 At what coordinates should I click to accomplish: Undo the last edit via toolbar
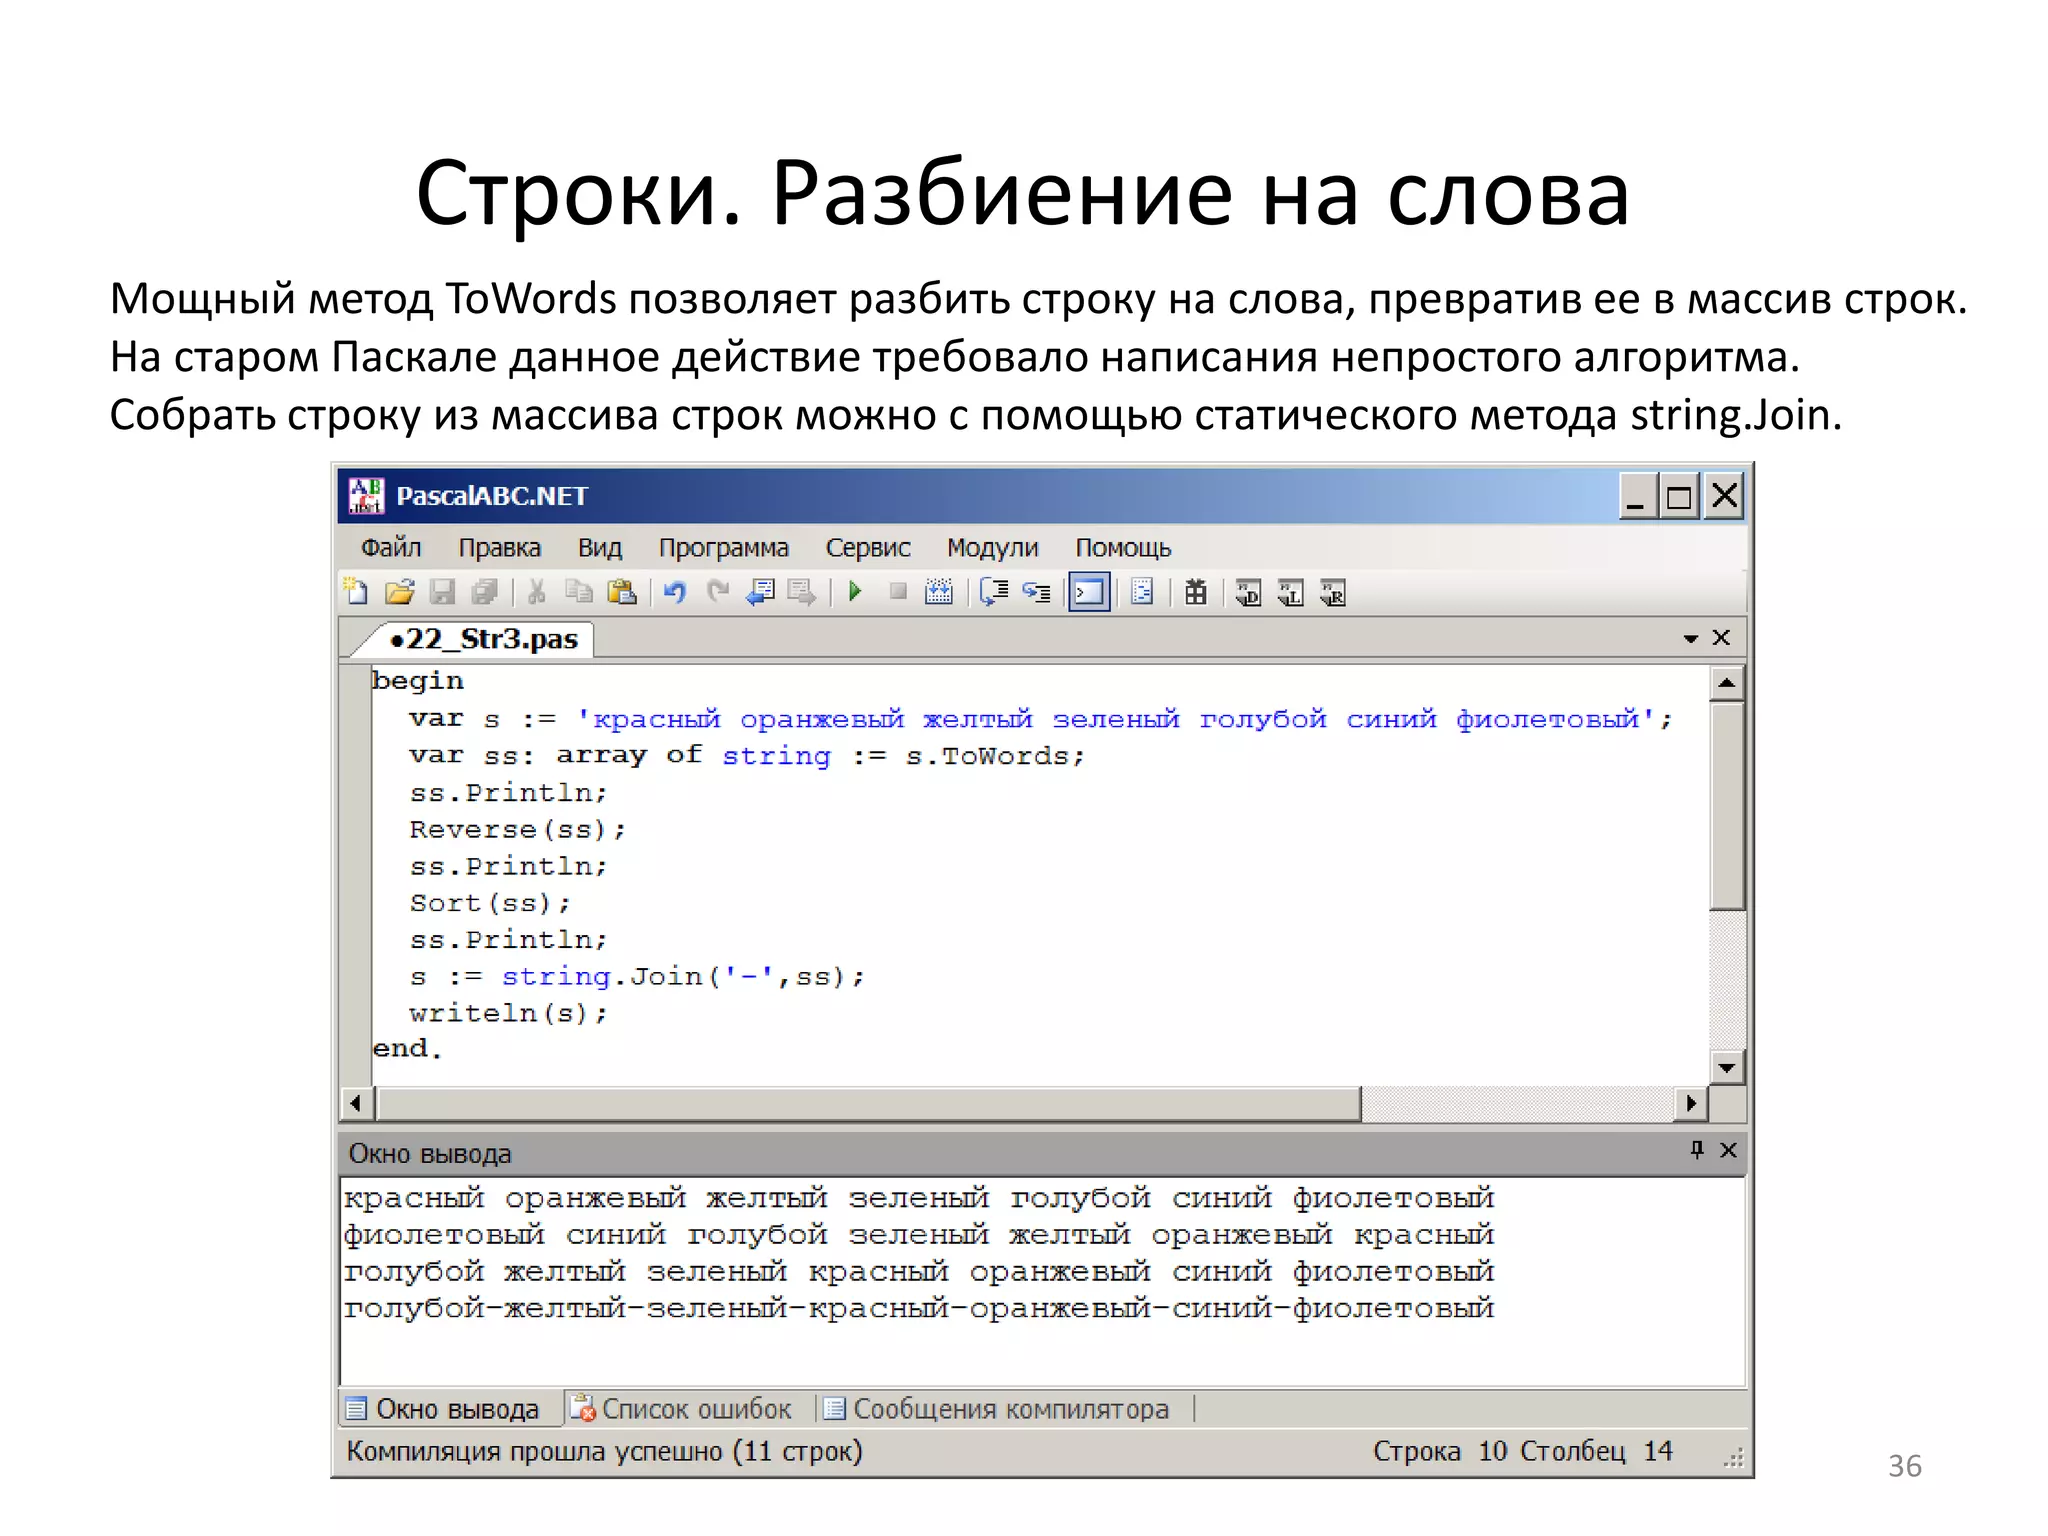click(675, 592)
